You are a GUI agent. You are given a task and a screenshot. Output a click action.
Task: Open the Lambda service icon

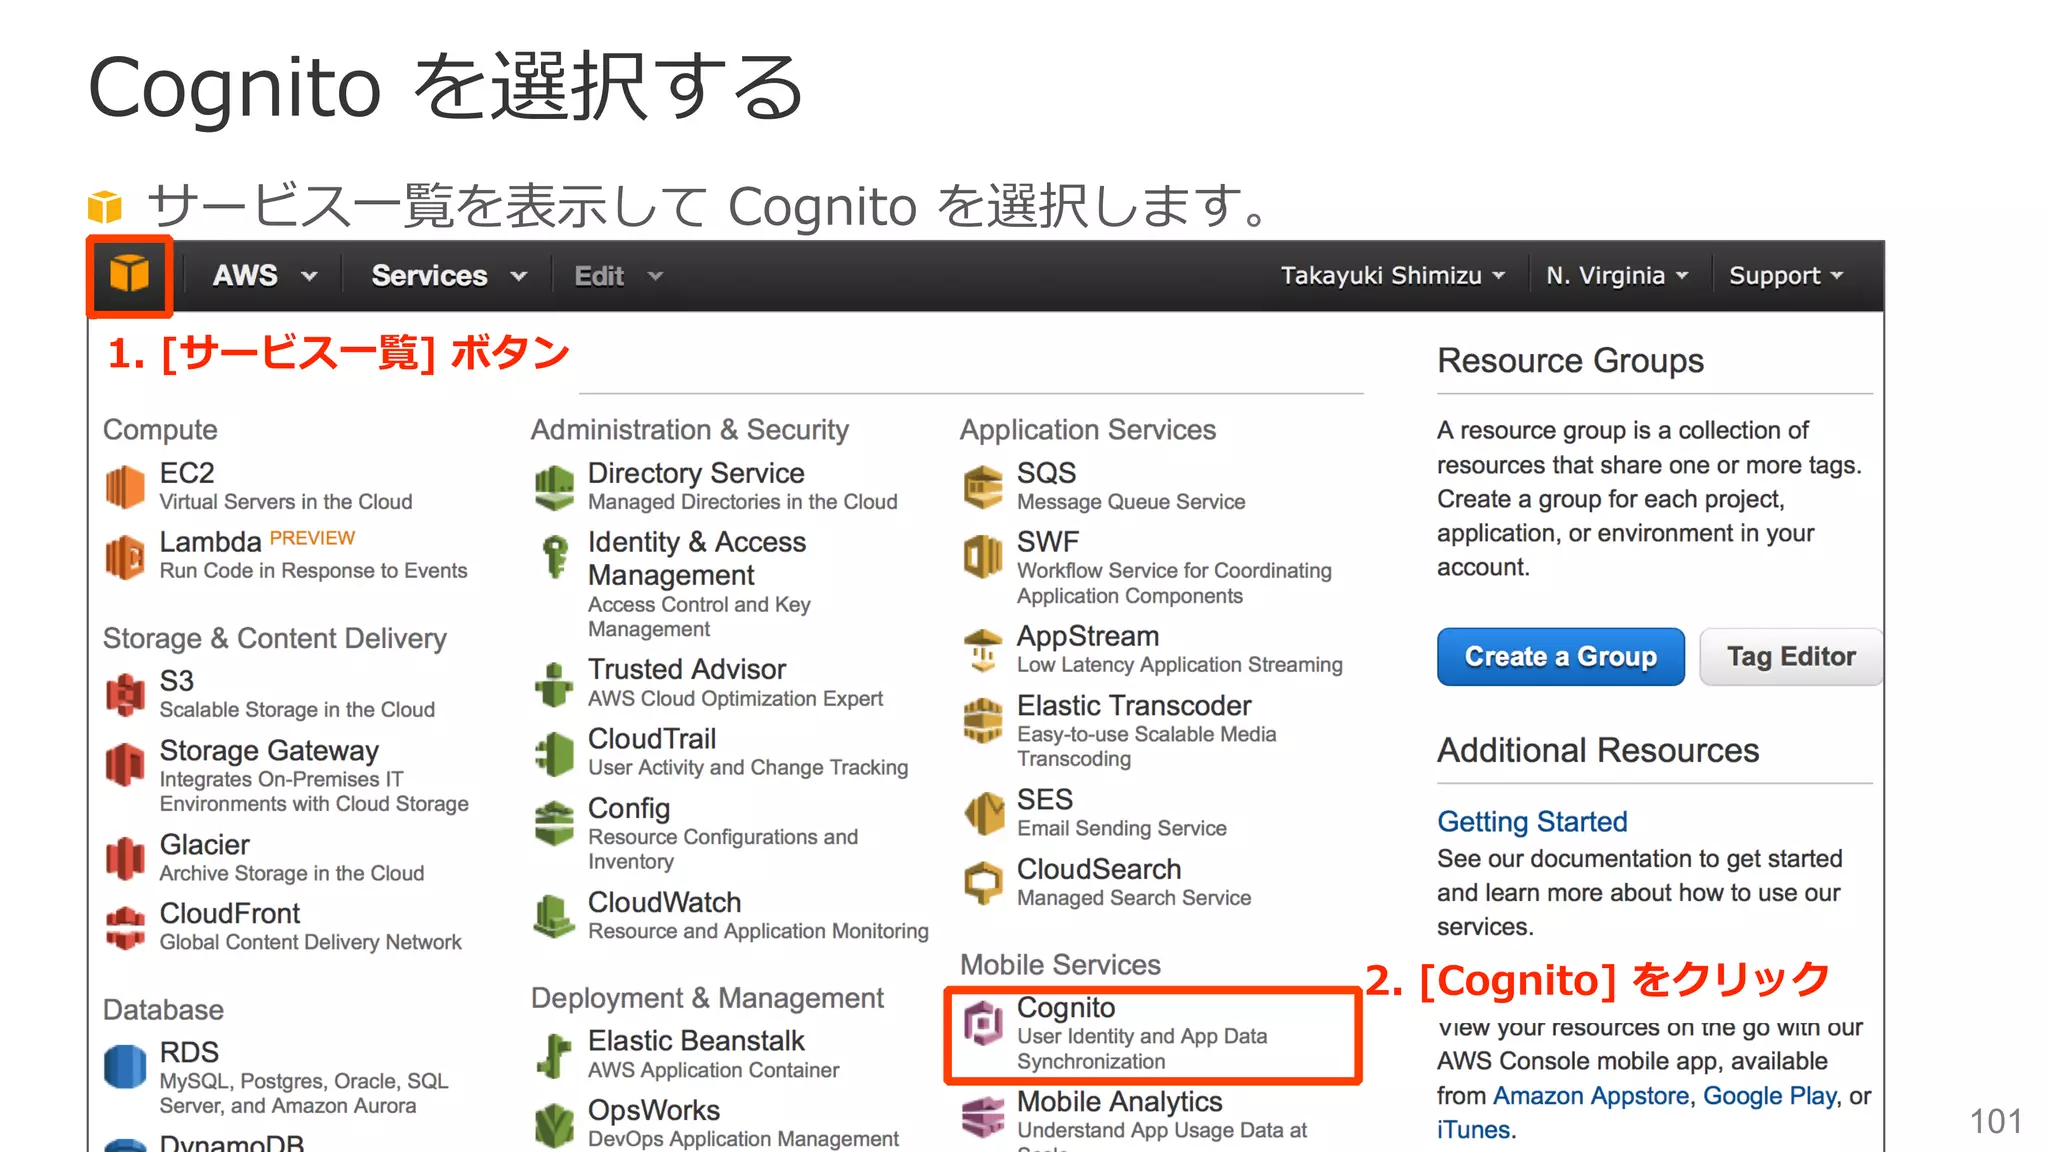click(x=125, y=556)
